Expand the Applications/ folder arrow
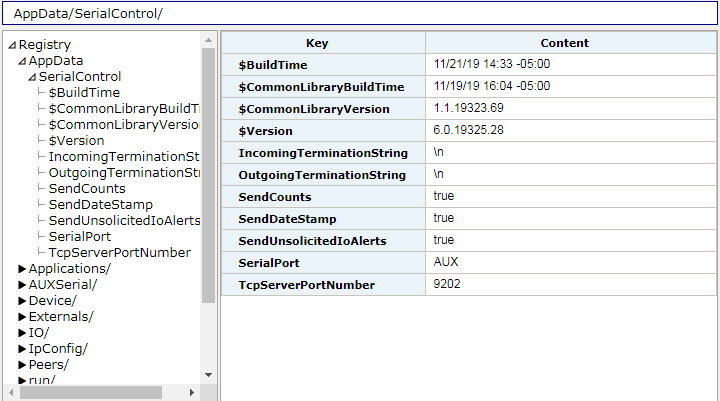 click(x=22, y=269)
